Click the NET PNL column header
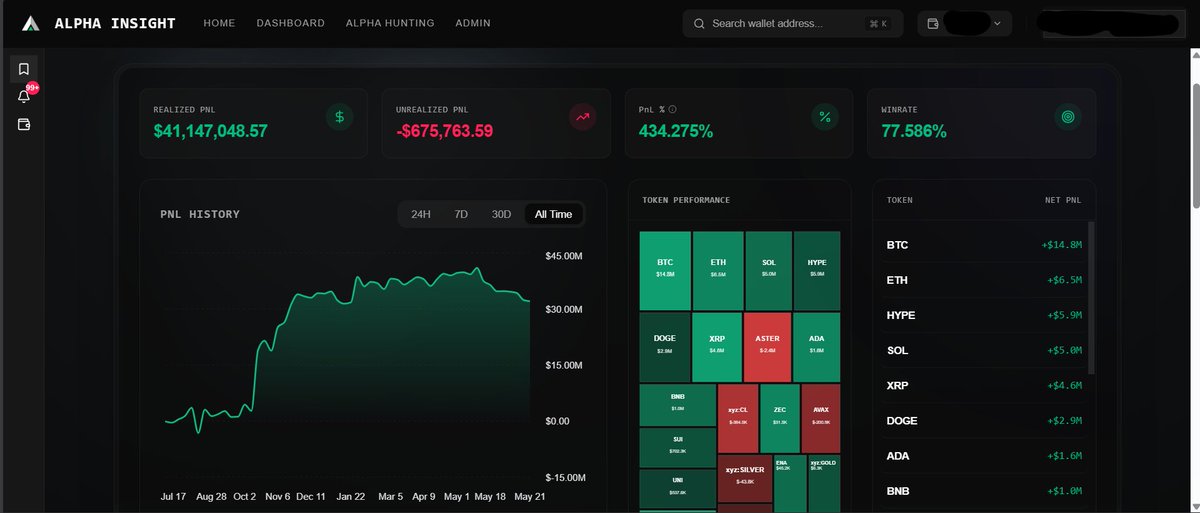Viewport: 1200px width, 513px height. [x=1063, y=200]
